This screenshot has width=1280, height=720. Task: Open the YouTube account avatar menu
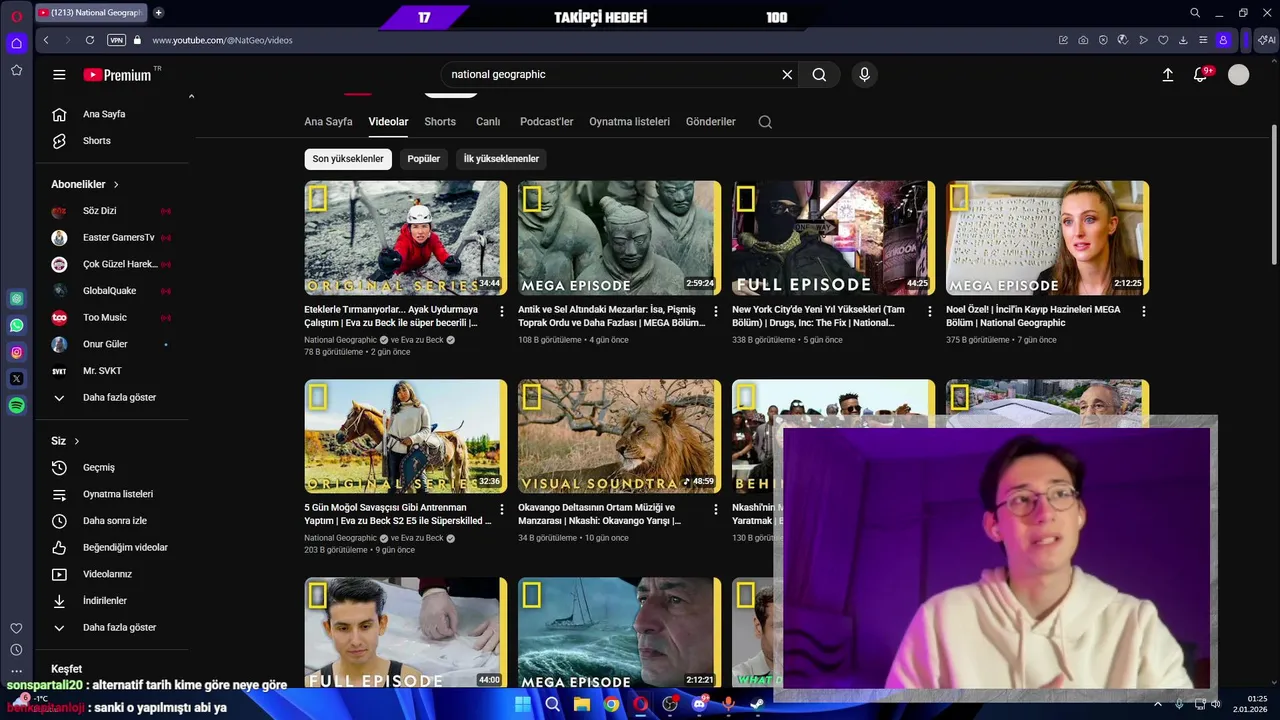pyautogui.click(x=1238, y=75)
